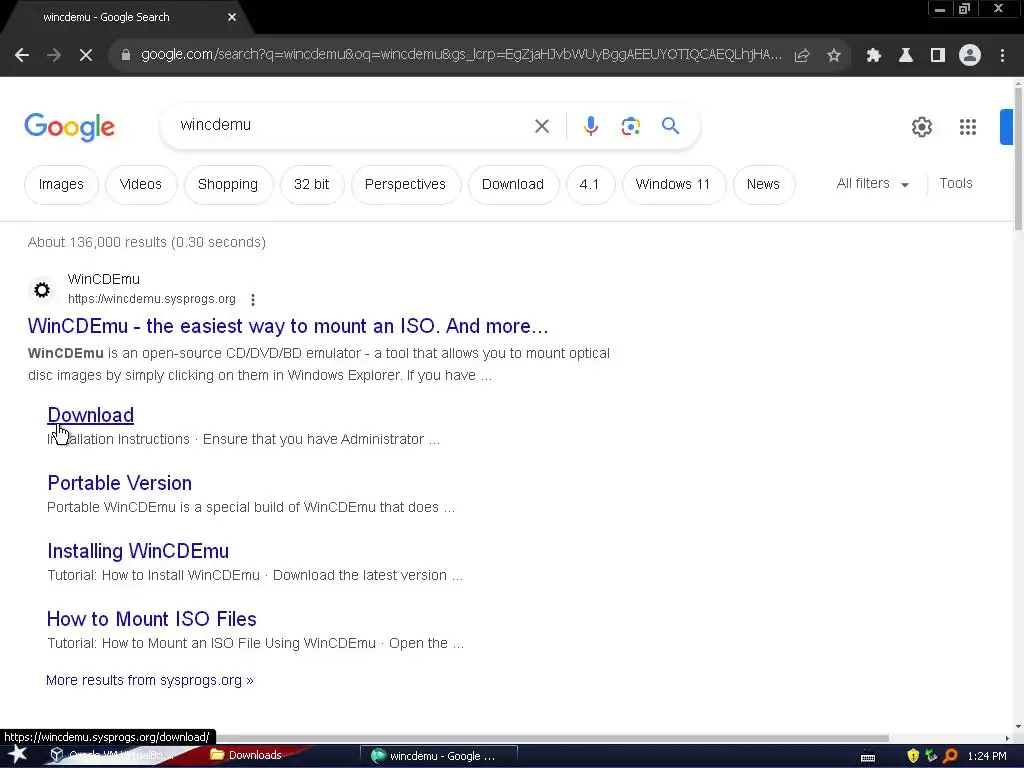Open the search Tools options
Image resolution: width=1024 pixels, height=768 pixels.
(955, 184)
